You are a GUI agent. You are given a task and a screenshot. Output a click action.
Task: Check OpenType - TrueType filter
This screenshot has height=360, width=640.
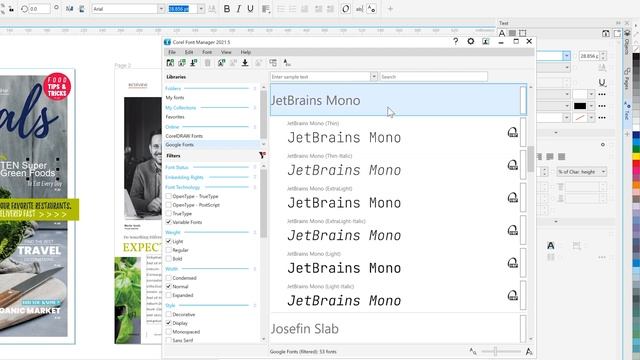169,196
